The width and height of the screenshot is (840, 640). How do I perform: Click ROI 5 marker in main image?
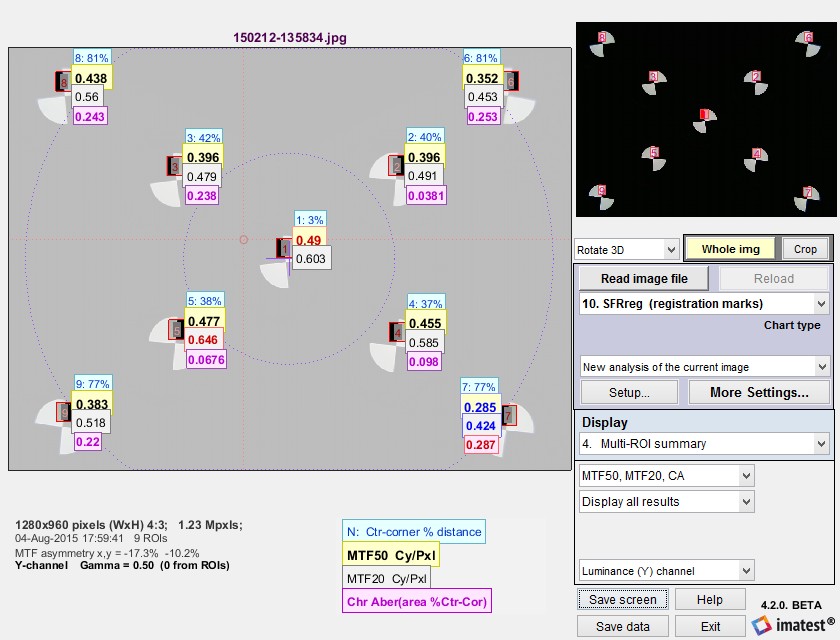[x=176, y=330]
